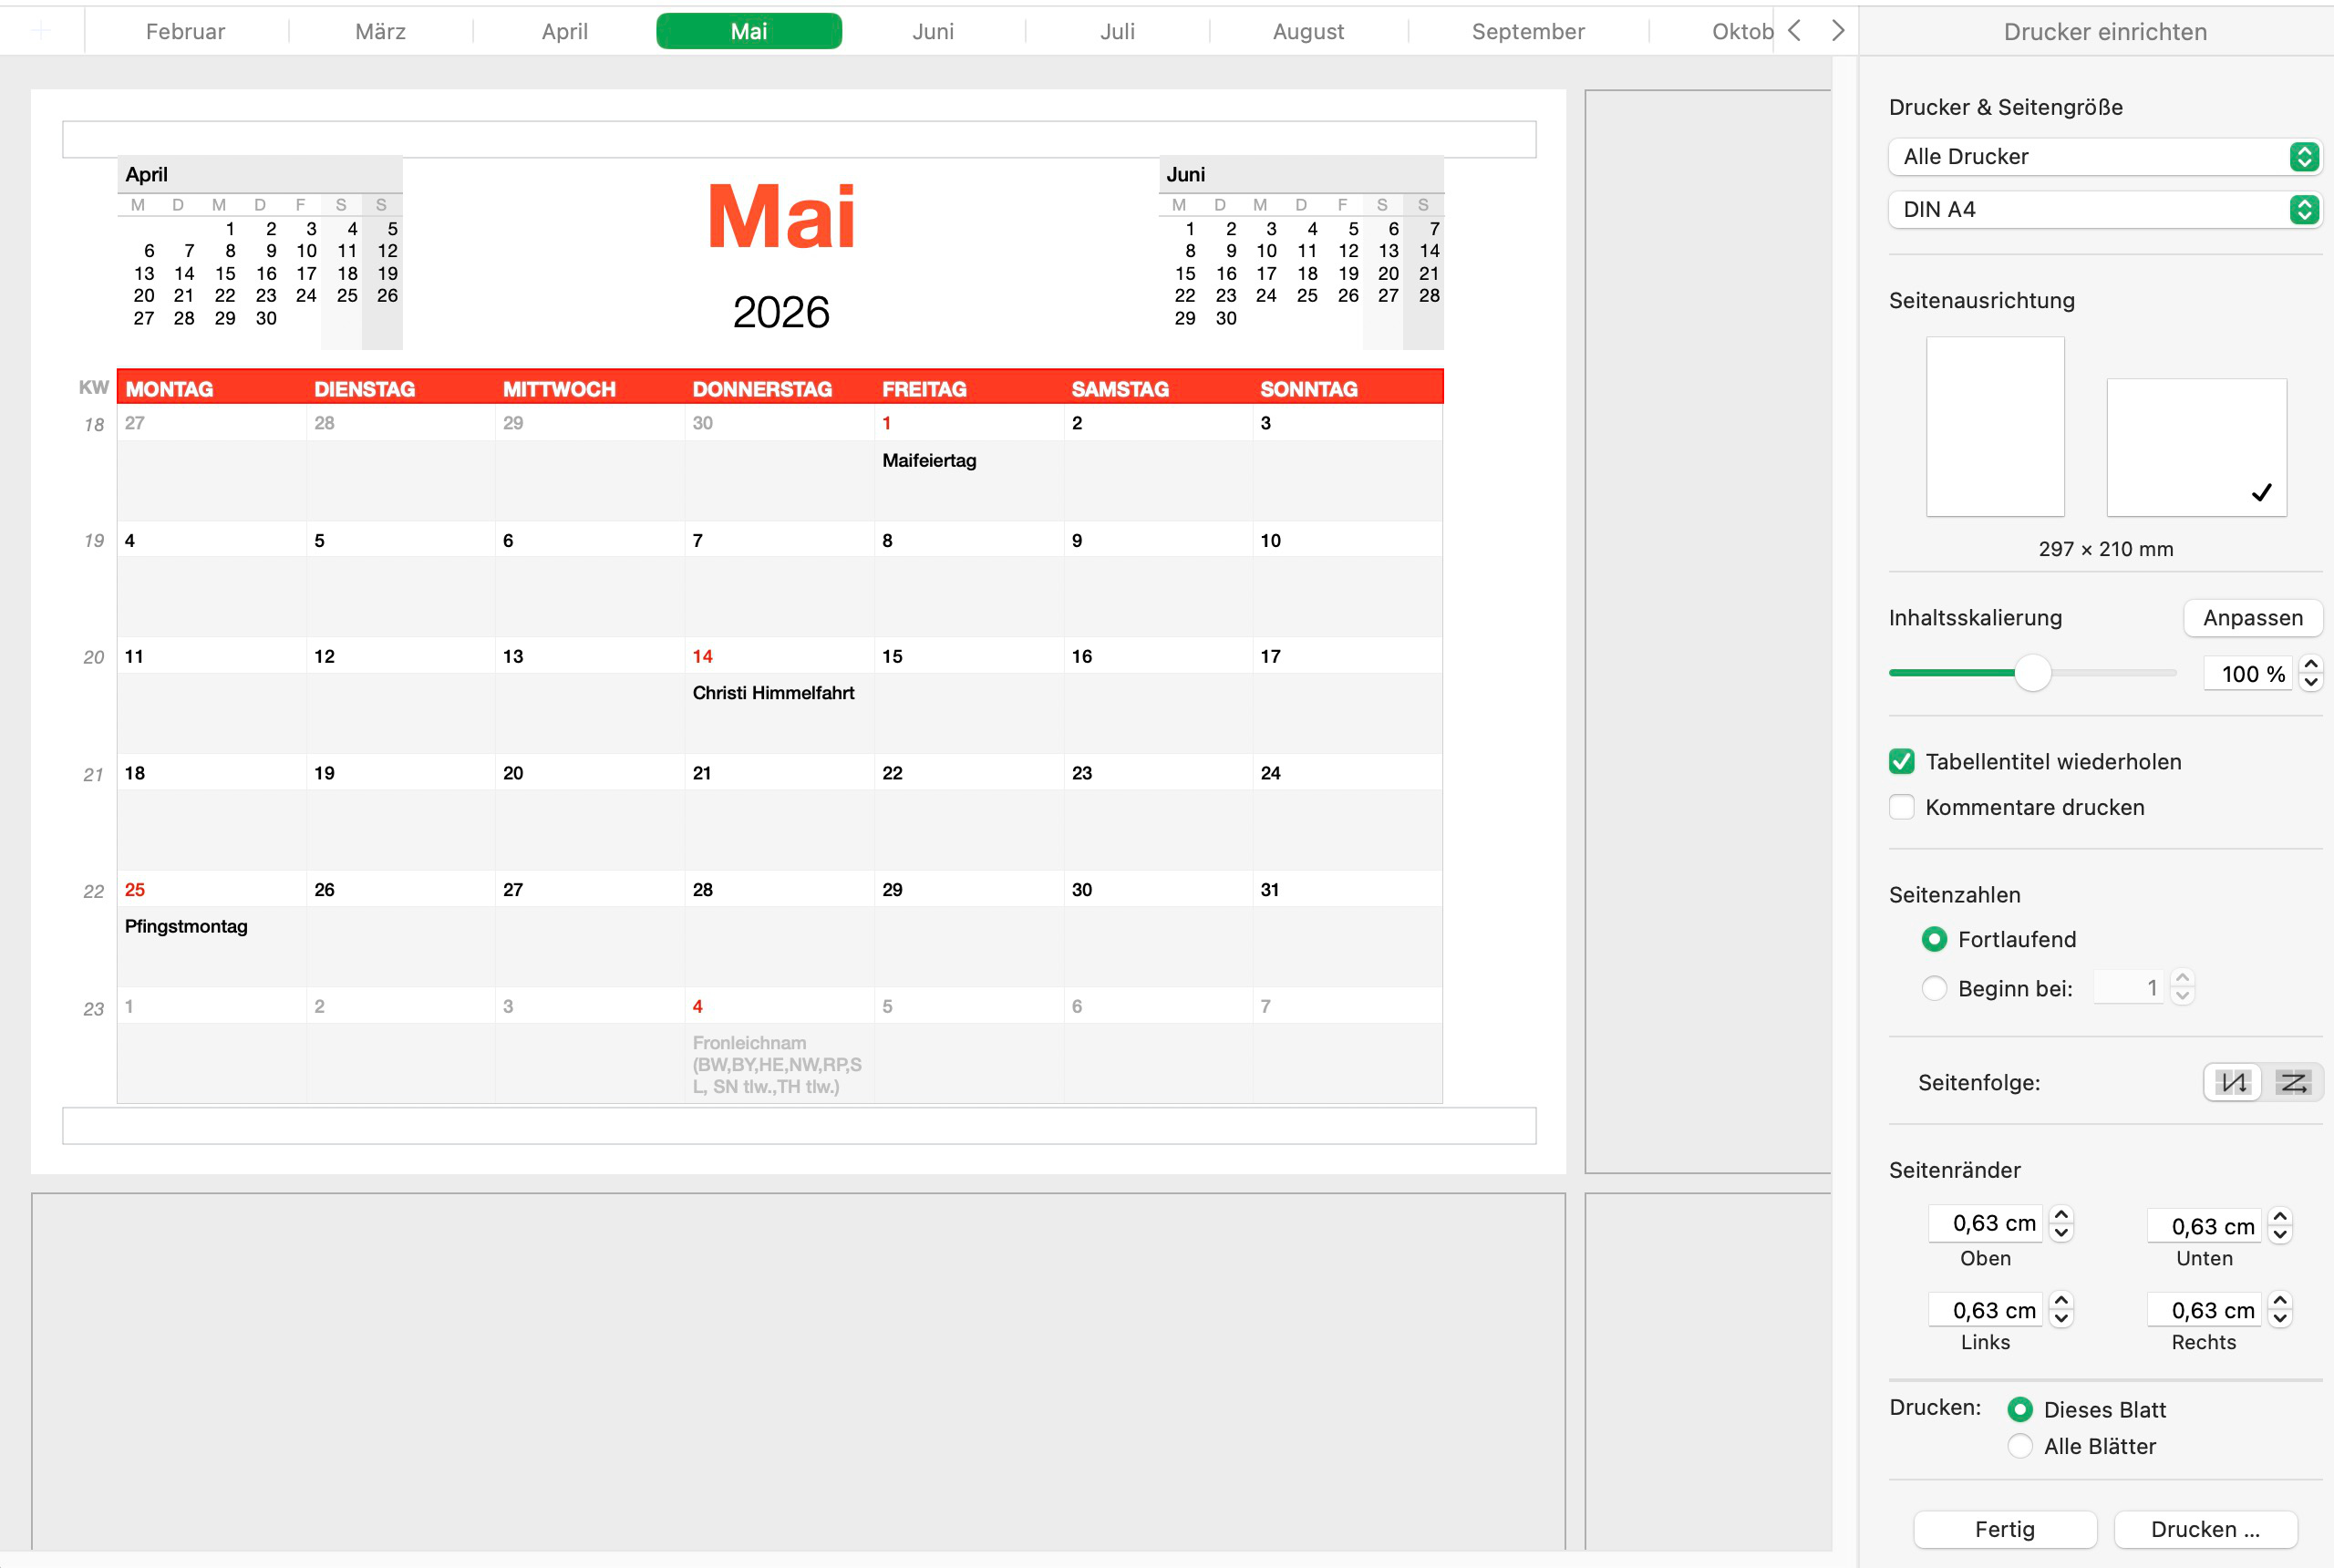Click the content scaling slider knob
The height and width of the screenshot is (1568, 2334).
pyautogui.click(x=2032, y=673)
